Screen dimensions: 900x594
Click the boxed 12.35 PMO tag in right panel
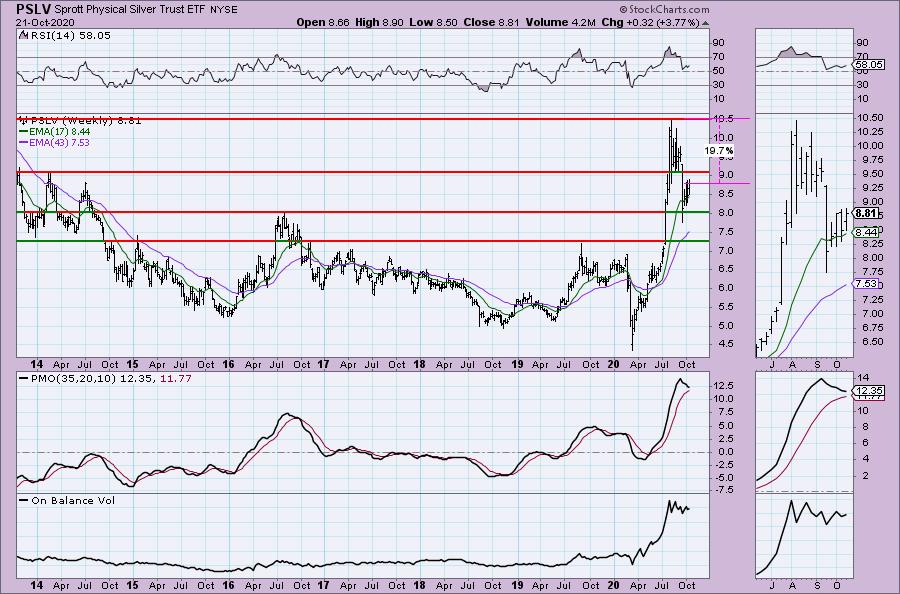pos(869,391)
